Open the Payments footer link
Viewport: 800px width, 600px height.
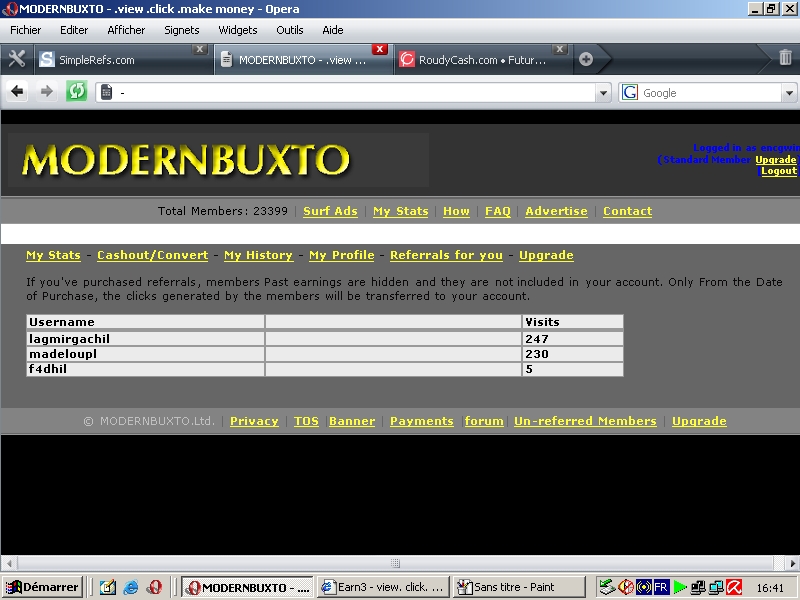[x=421, y=421]
